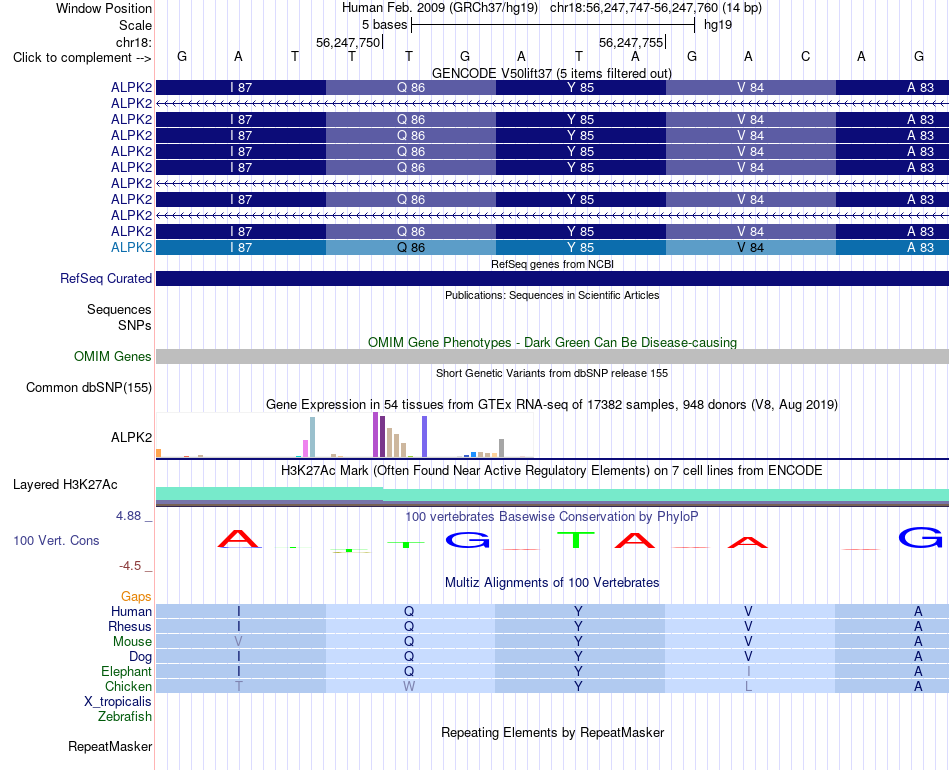Click the OMIM Genes label

113,356
